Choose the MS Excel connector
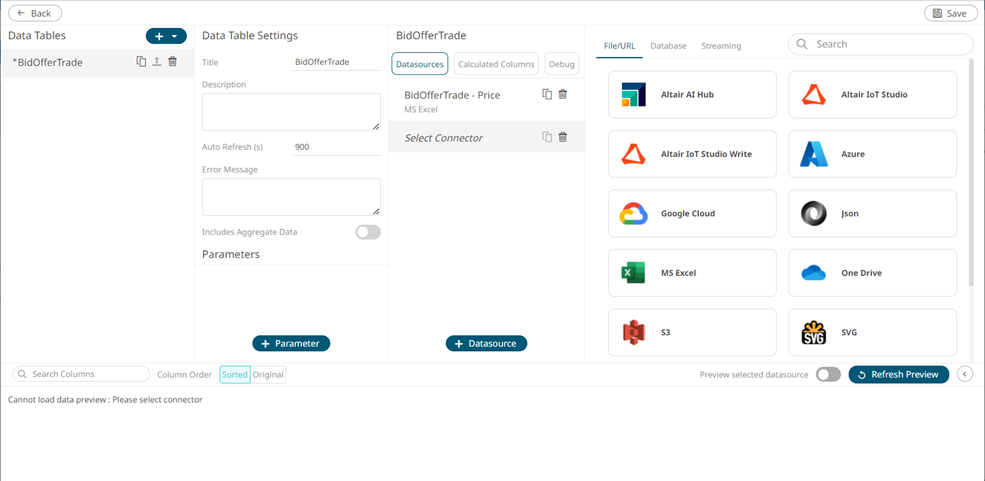This screenshot has width=985, height=481. tap(692, 273)
